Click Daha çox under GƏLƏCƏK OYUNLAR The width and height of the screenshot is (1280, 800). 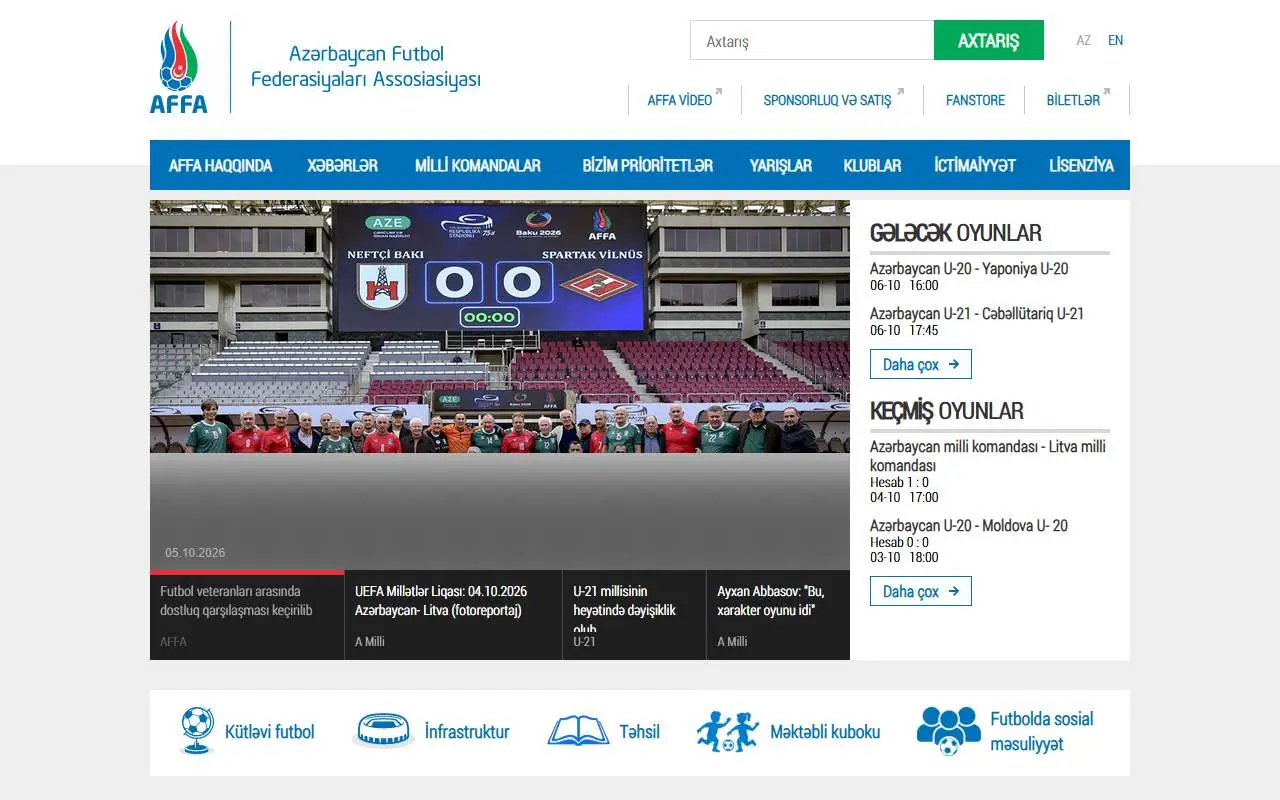point(921,364)
